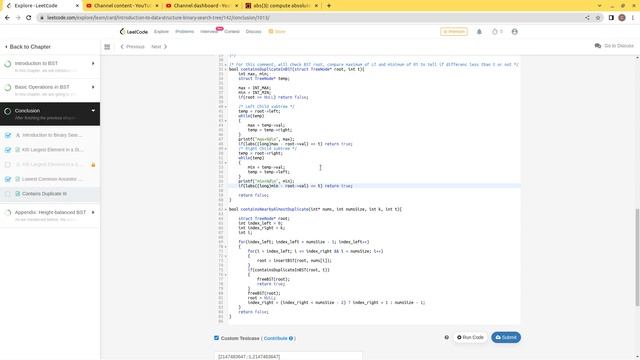
Task: Click the Run Code button
Action: point(470,338)
